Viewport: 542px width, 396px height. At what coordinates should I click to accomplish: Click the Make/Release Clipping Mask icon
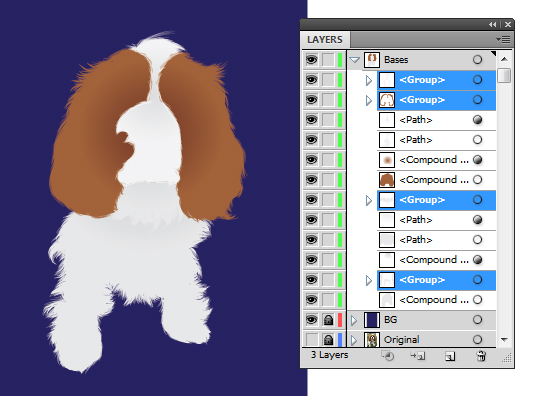pyautogui.click(x=388, y=356)
